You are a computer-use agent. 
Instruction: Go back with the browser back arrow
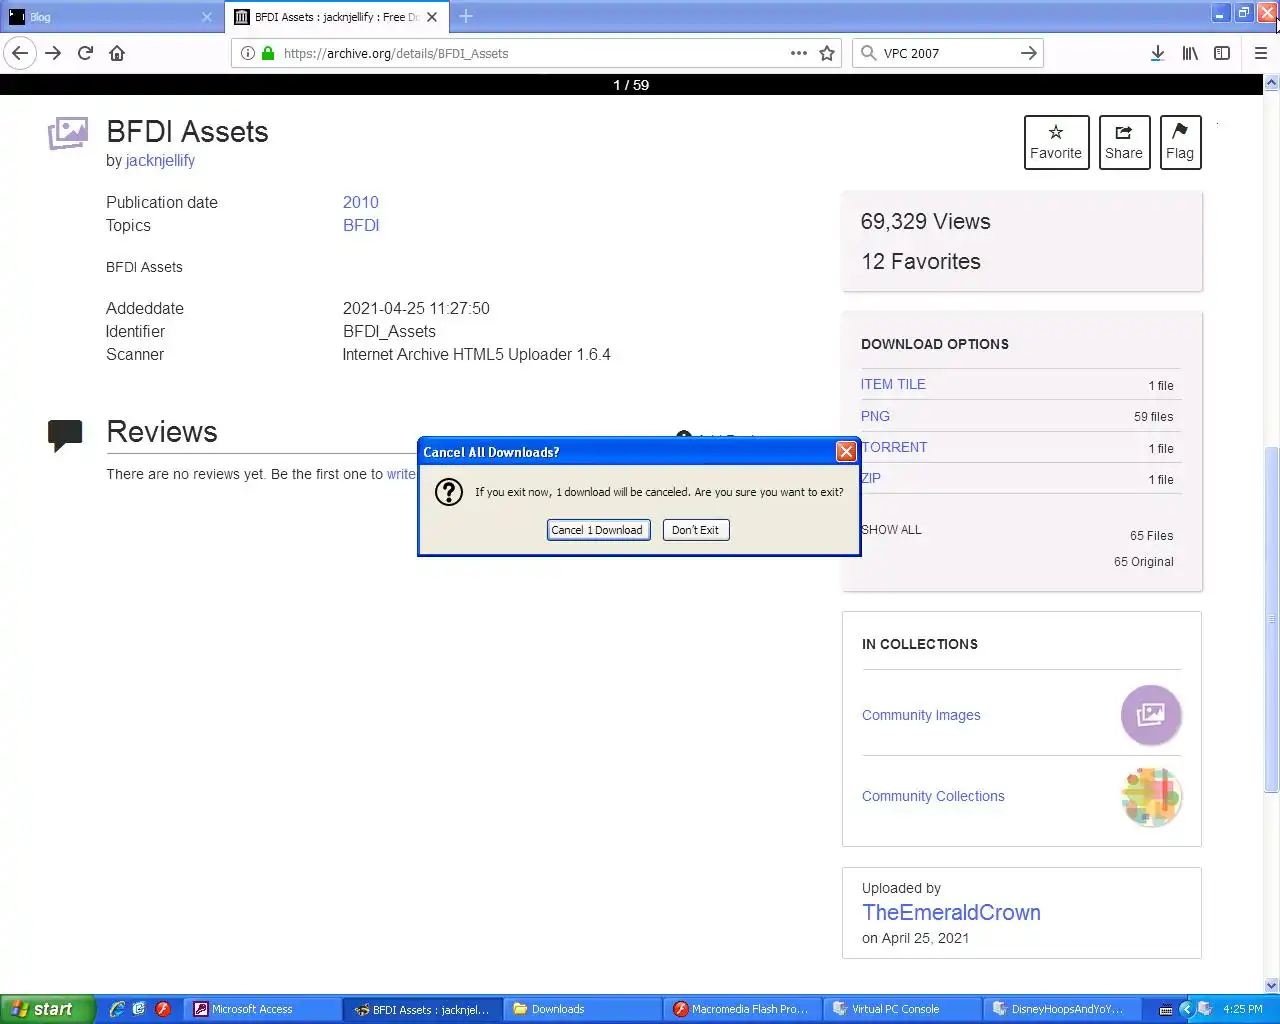(x=20, y=53)
